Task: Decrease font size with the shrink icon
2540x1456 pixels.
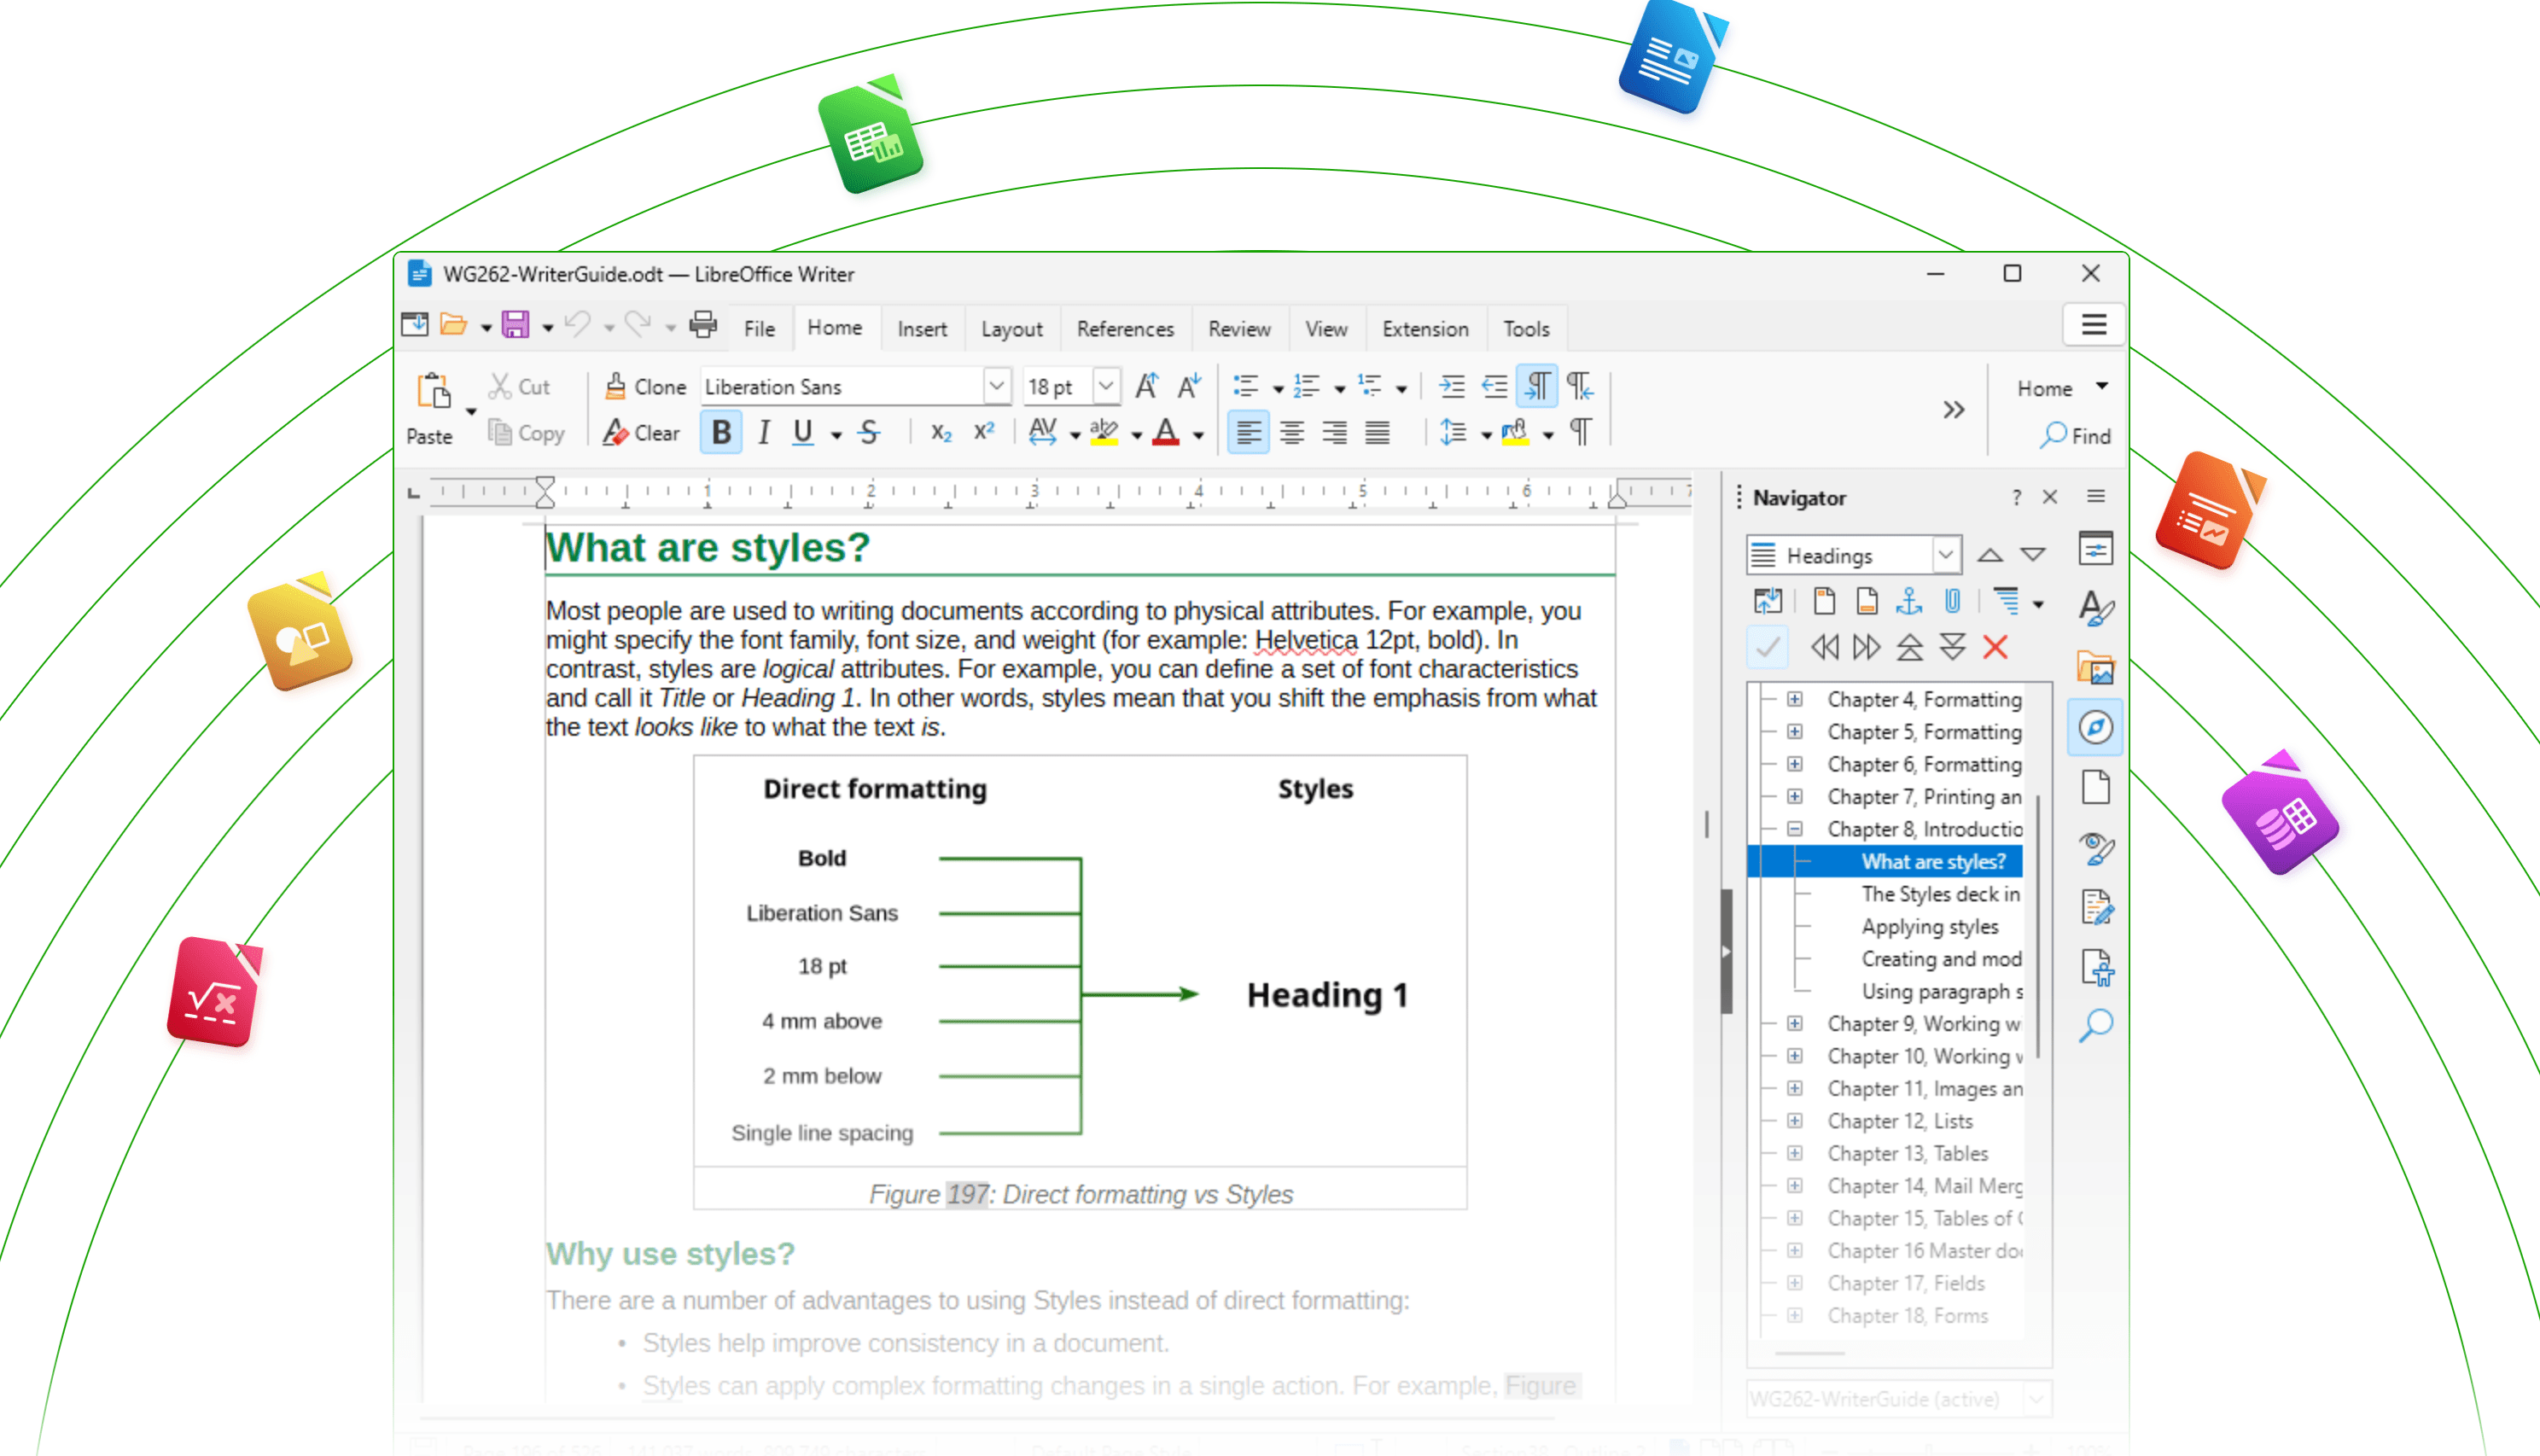Action: pyautogui.click(x=1189, y=387)
